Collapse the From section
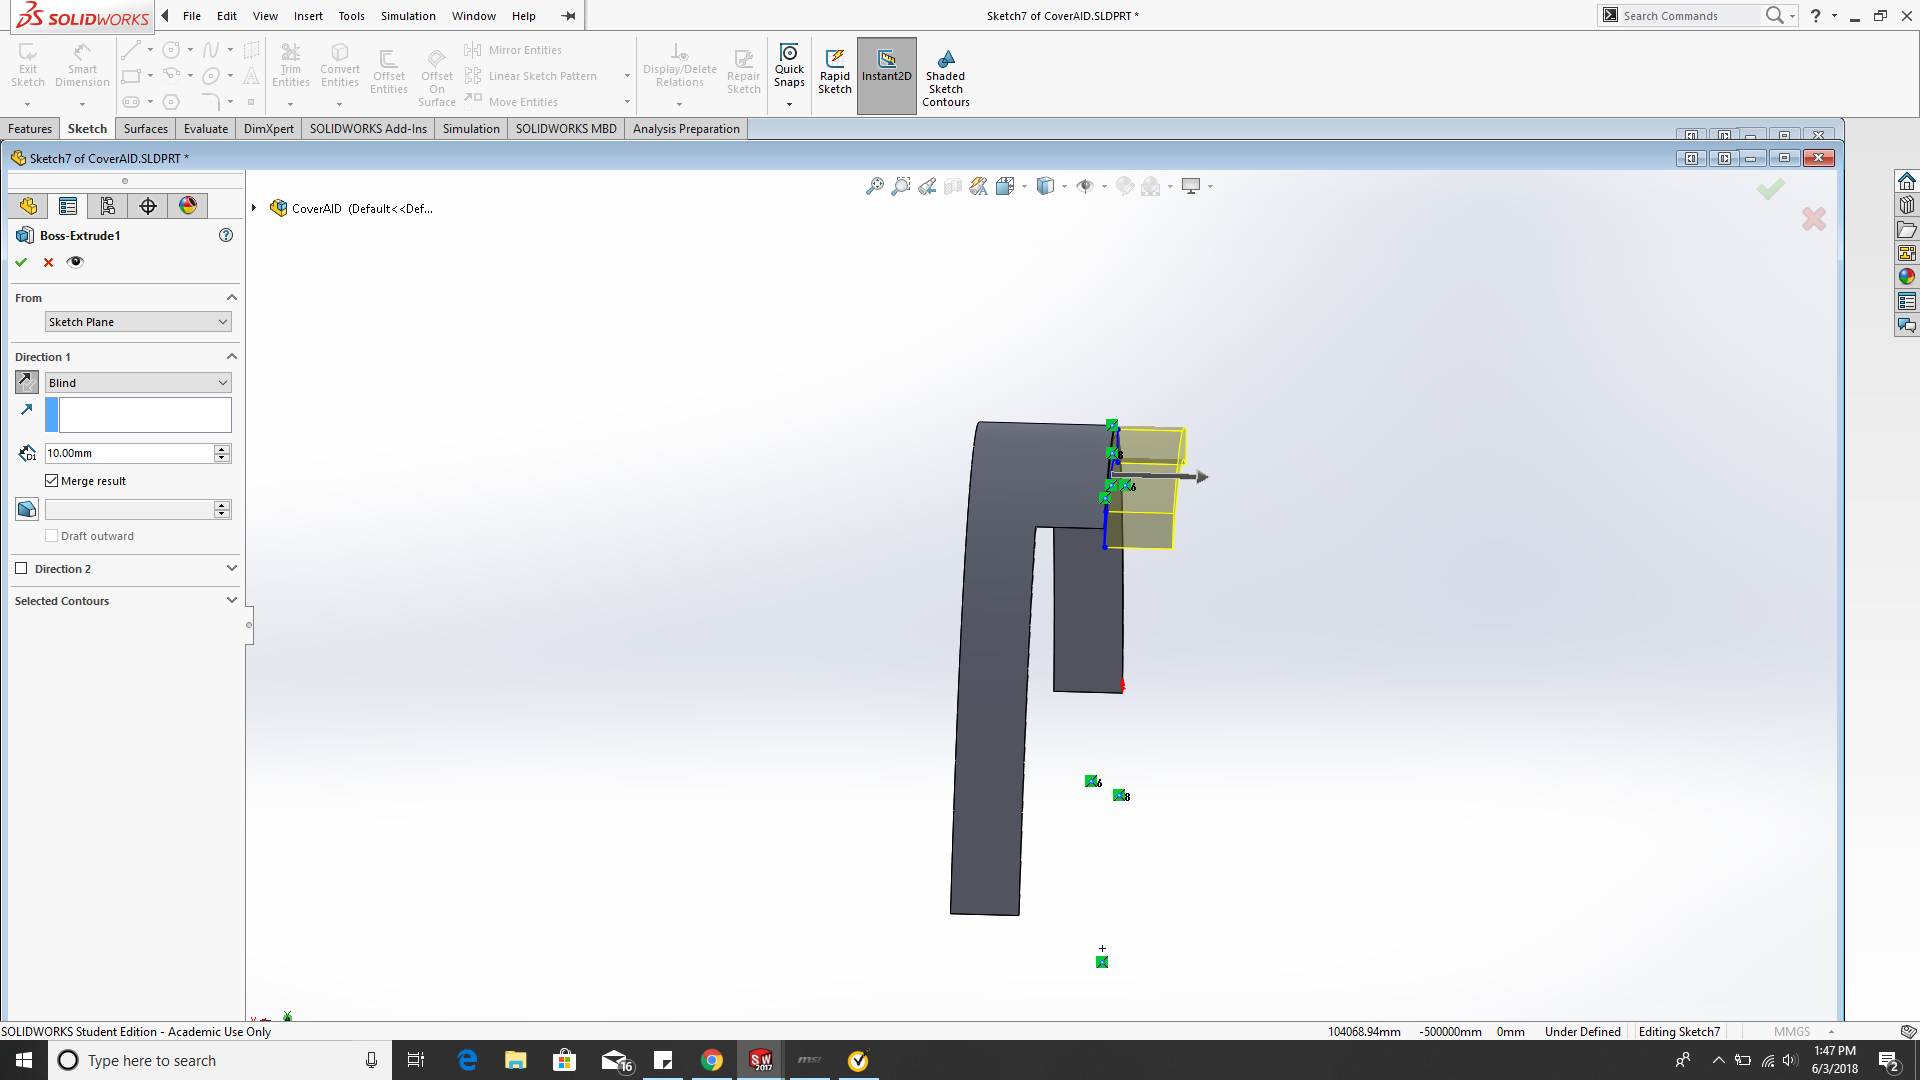The image size is (1920, 1080). pos(232,297)
